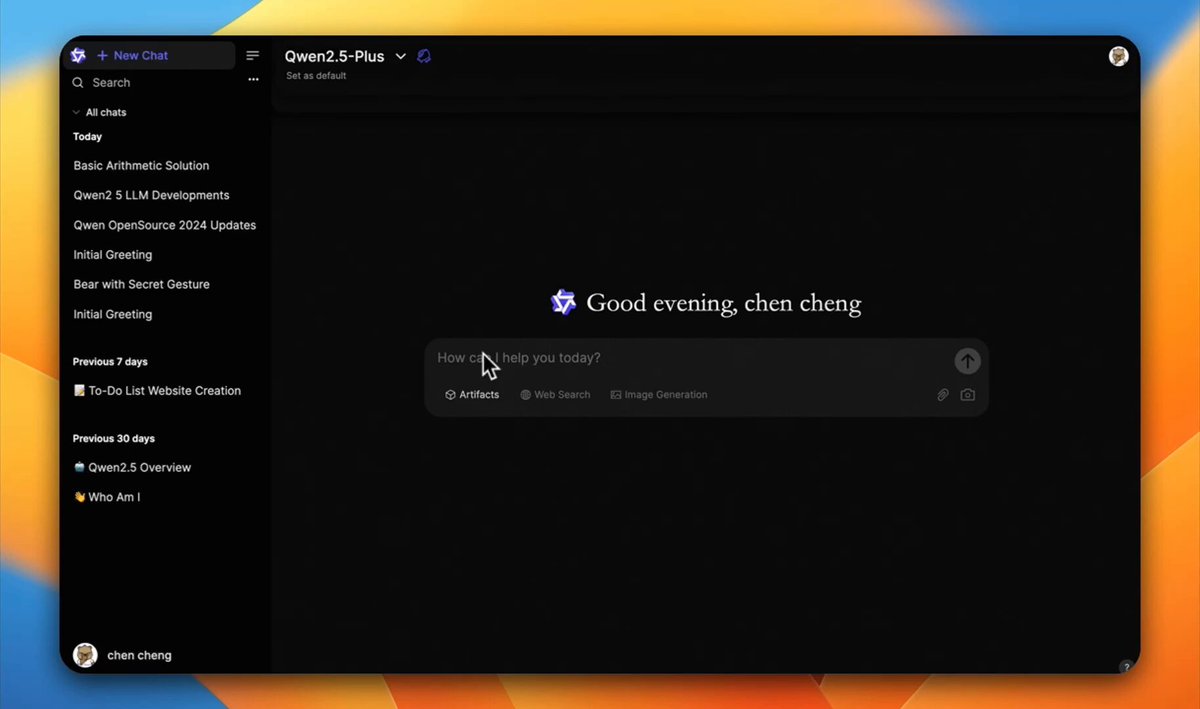This screenshot has width=1200, height=709.
Task: Open the Basic Arithmetic Solution chat
Action: [x=141, y=166]
